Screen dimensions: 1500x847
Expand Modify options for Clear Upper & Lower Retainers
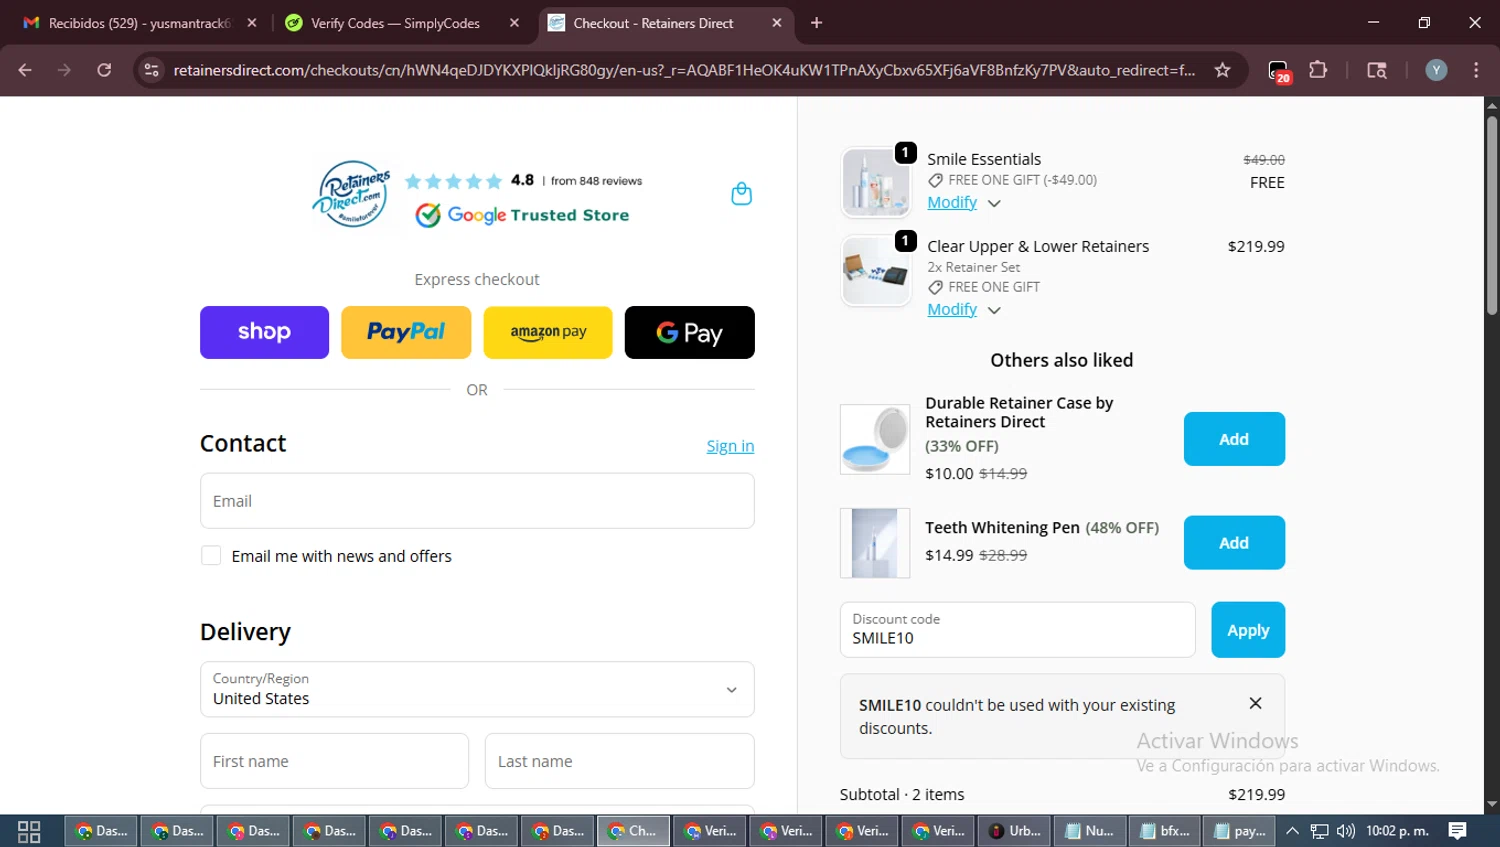pyautogui.click(x=963, y=310)
